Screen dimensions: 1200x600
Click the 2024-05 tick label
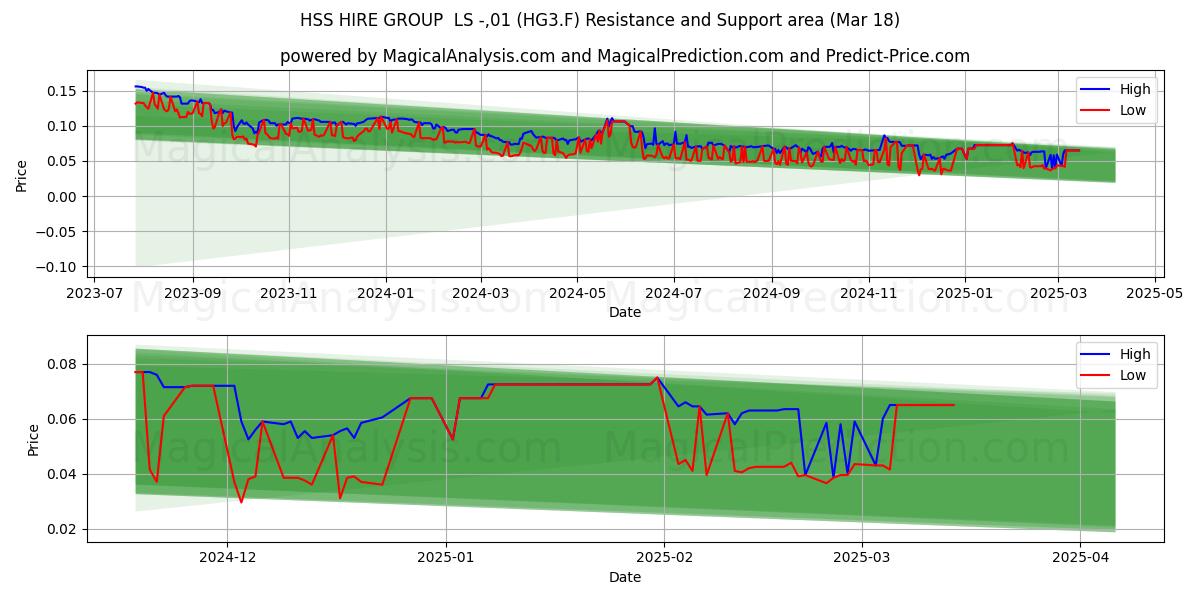[x=577, y=294]
